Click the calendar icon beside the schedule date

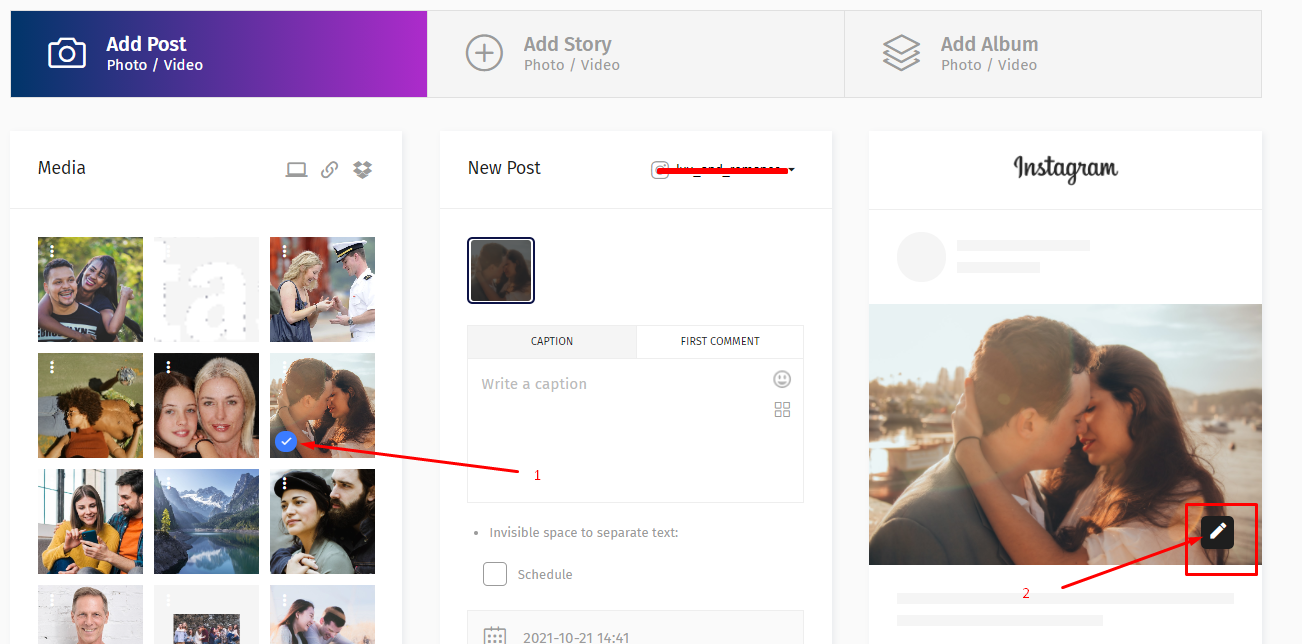[x=494, y=636]
